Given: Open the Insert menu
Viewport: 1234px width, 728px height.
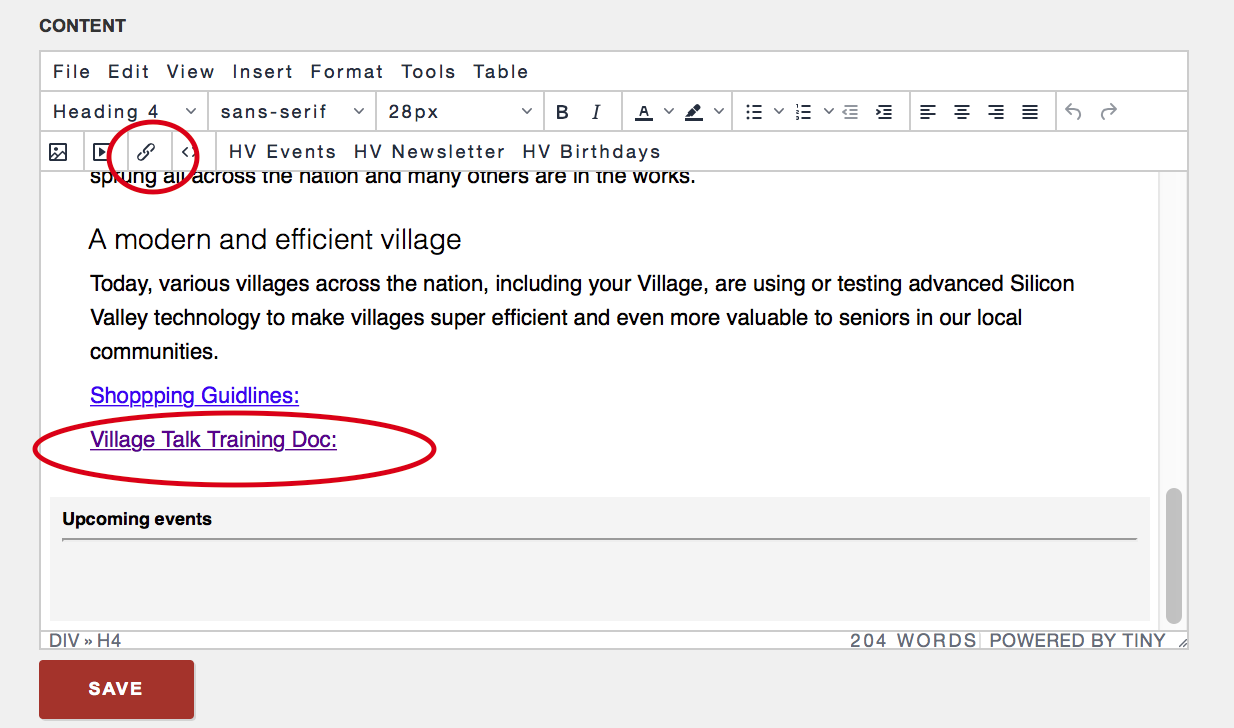Looking at the screenshot, I should pos(263,72).
